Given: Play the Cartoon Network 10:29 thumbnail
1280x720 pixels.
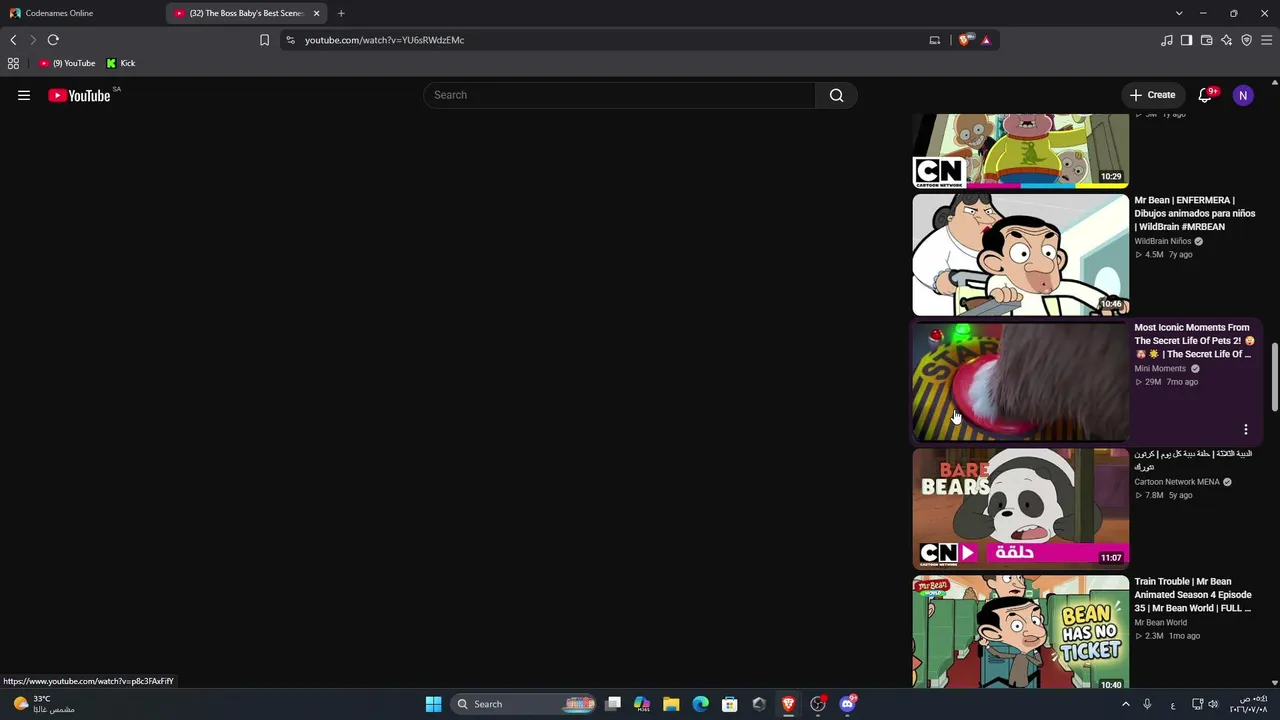Looking at the screenshot, I should pyautogui.click(x=1020, y=151).
